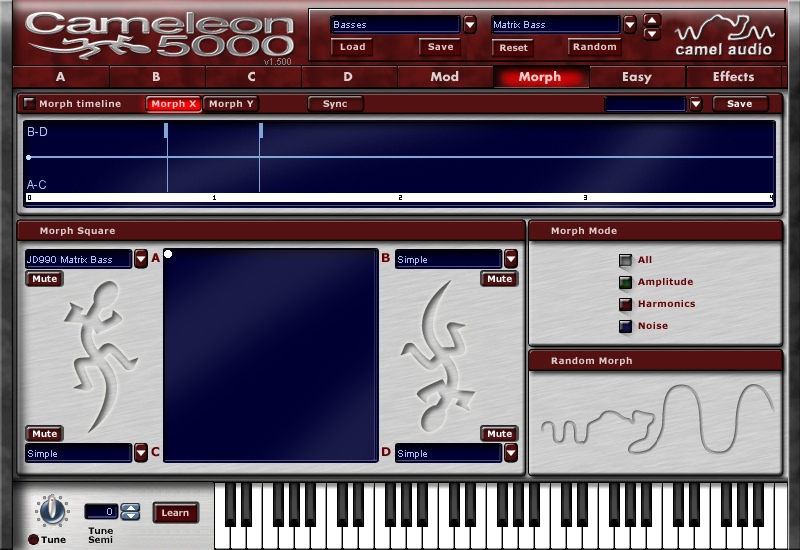Open the Easy tab
The height and width of the screenshot is (550, 800).
(636, 77)
